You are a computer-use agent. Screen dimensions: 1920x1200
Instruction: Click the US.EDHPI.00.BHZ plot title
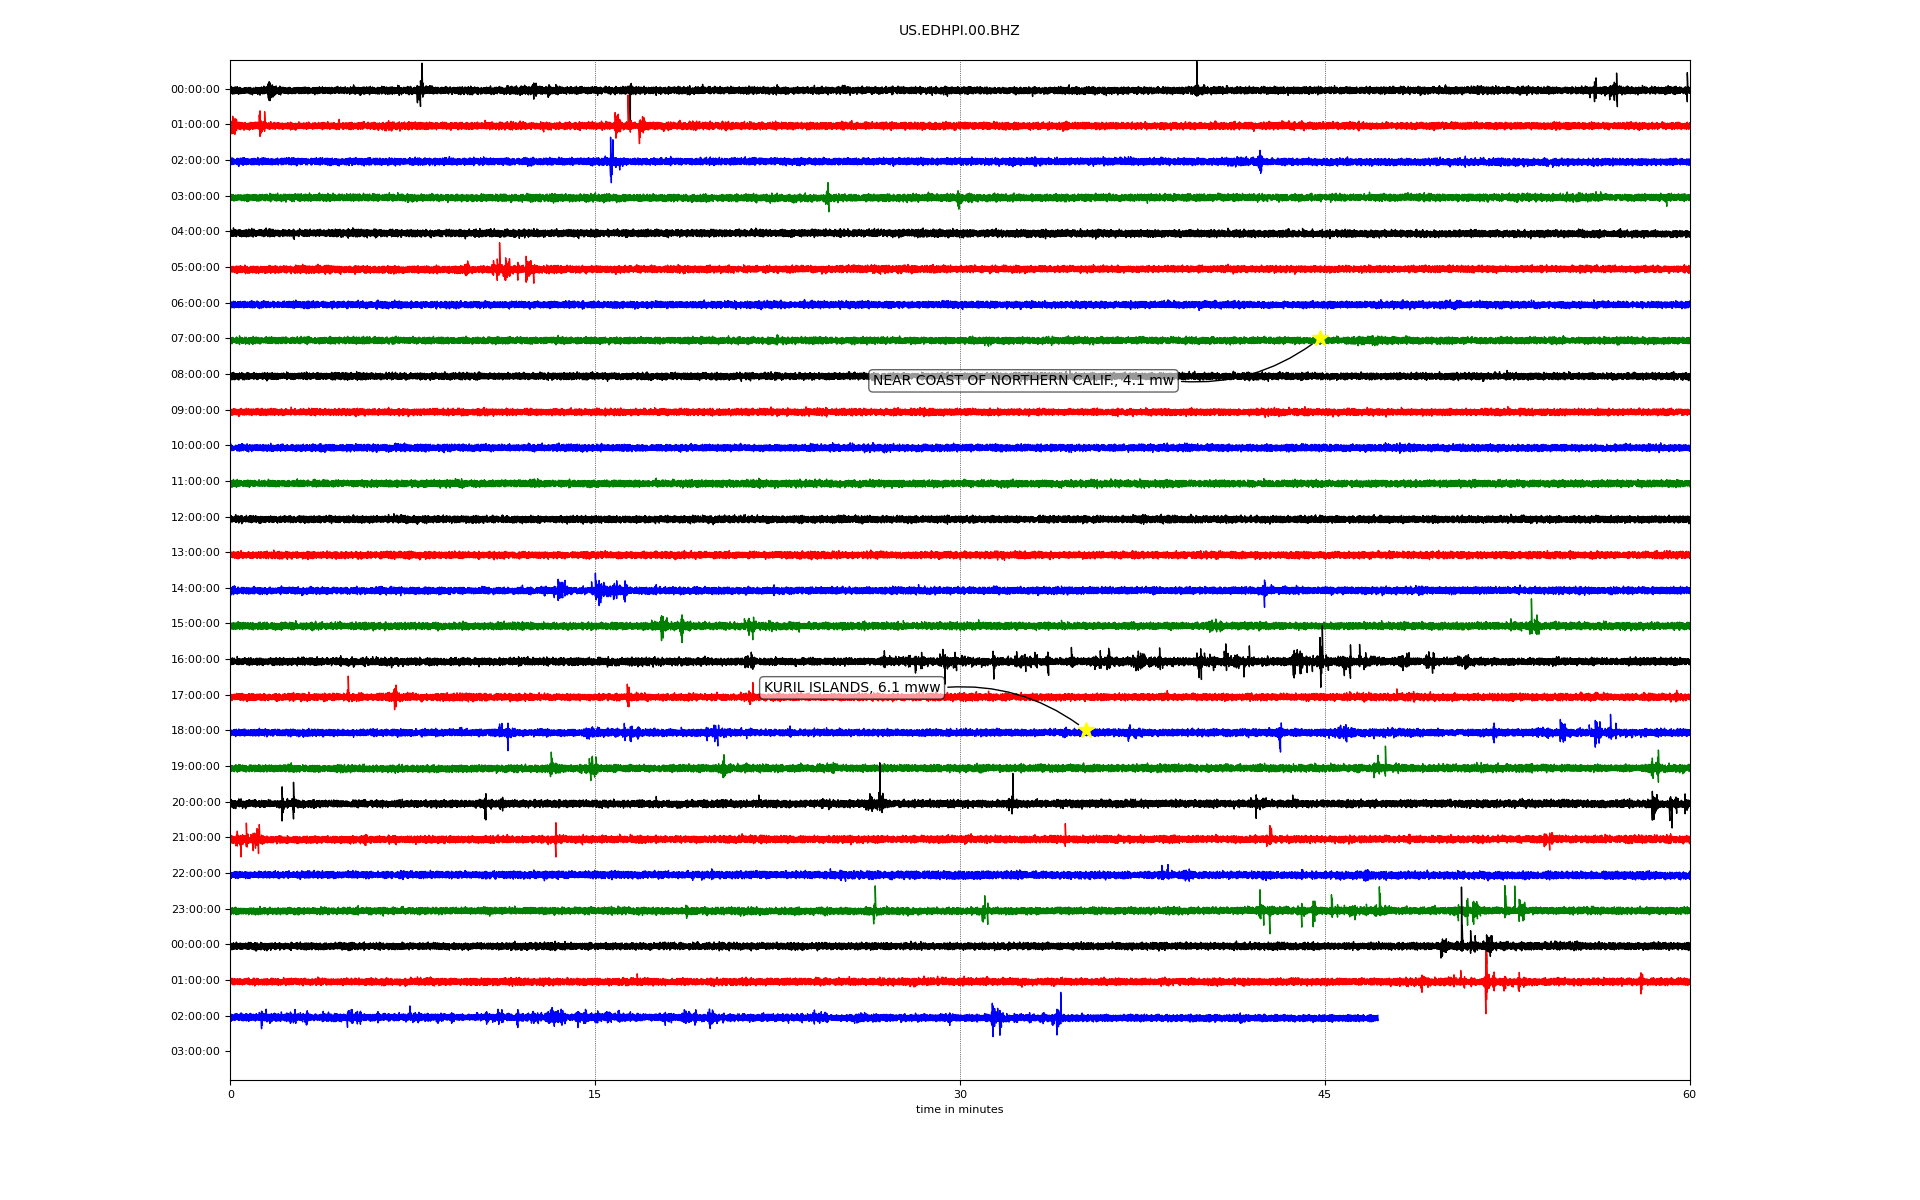(x=959, y=31)
